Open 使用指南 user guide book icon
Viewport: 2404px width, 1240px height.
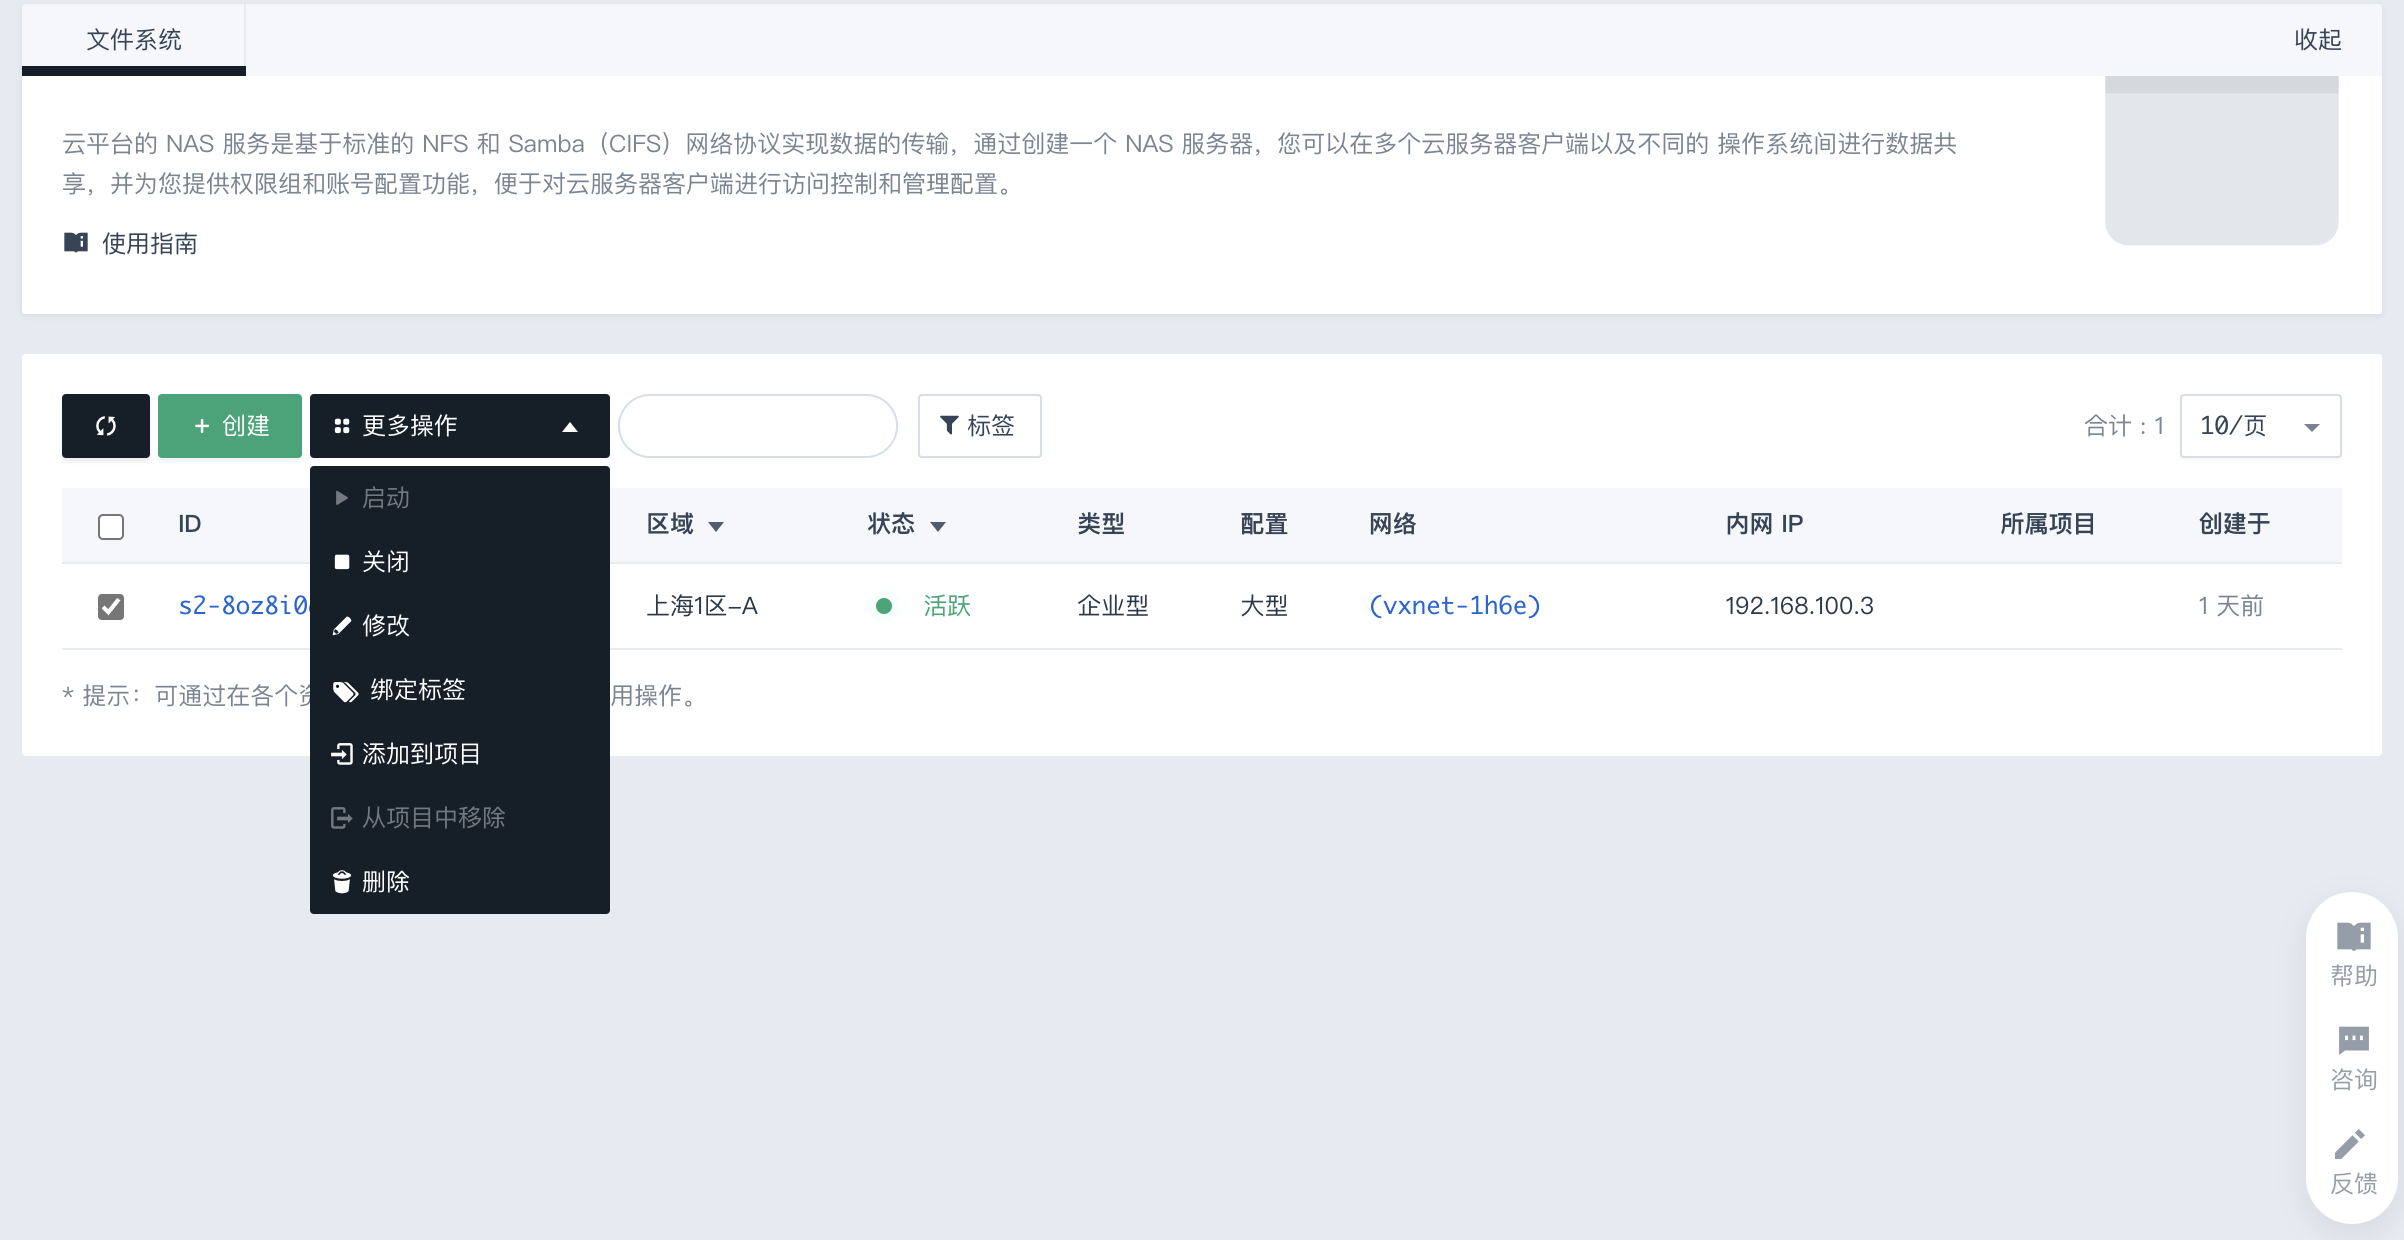coord(76,243)
